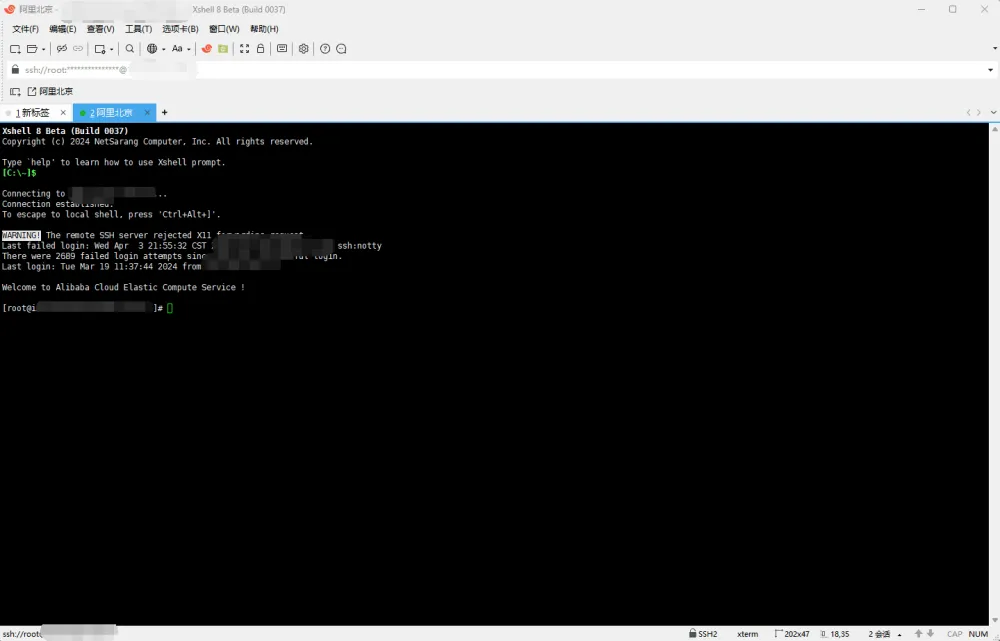Launch Xftp via the snail icon
Image resolution: width=1000 pixels, height=641 pixels.
(x=208, y=48)
